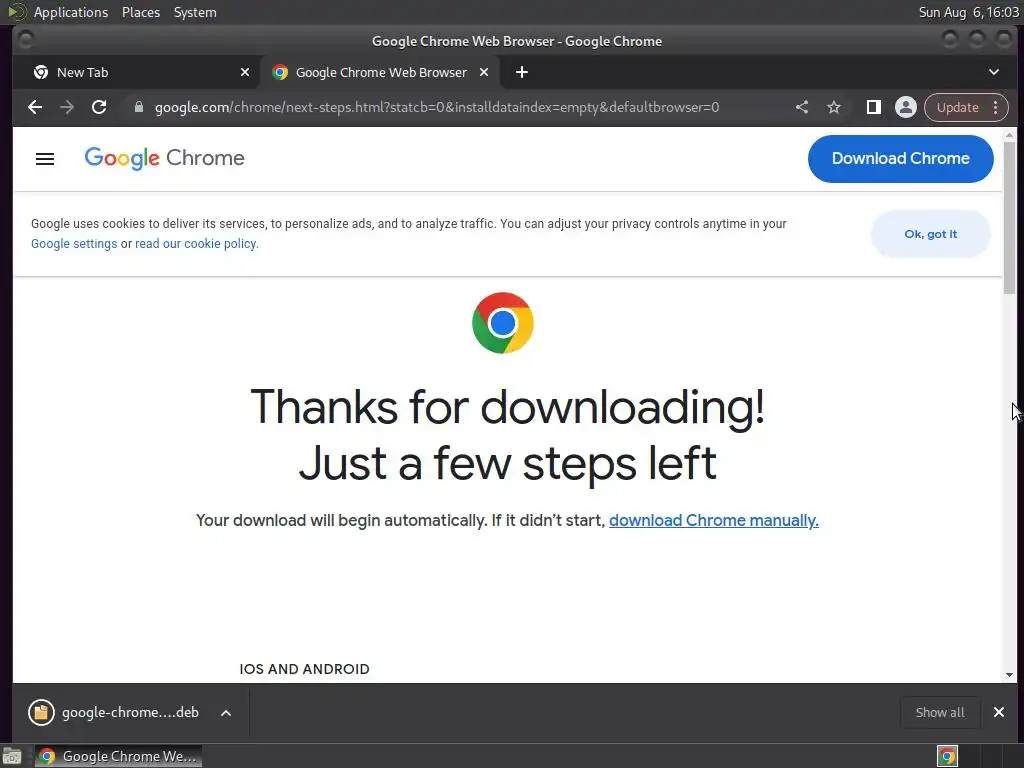This screenshot has width=1024, height=768.
Task: Open a new tab with plus button
Action: coord(522,72)
